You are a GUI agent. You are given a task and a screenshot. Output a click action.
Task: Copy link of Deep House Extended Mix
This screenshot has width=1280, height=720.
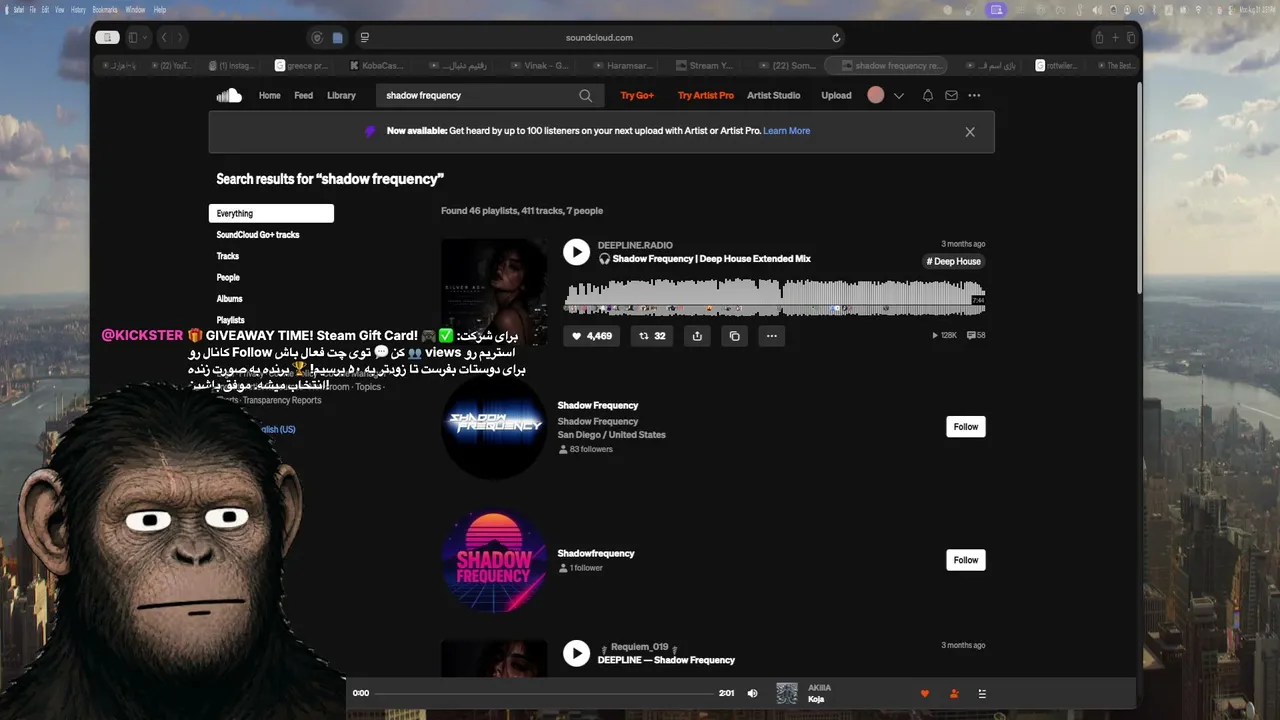735,336
